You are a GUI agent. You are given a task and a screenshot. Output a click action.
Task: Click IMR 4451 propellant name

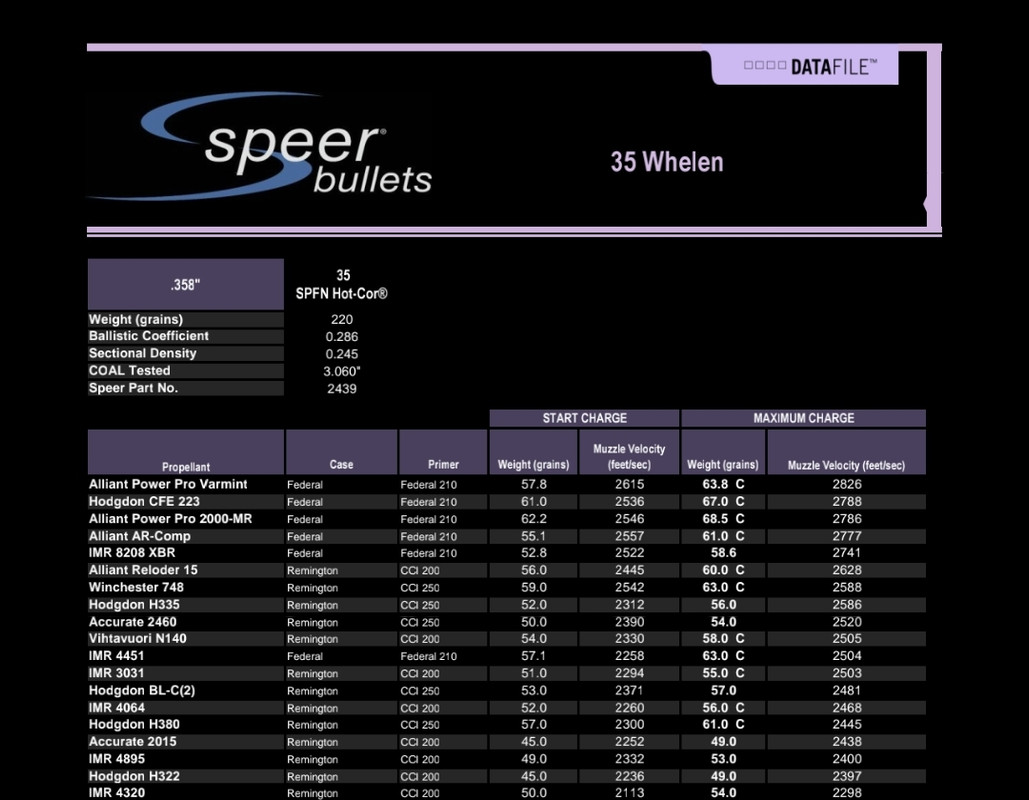pos(116,656)
